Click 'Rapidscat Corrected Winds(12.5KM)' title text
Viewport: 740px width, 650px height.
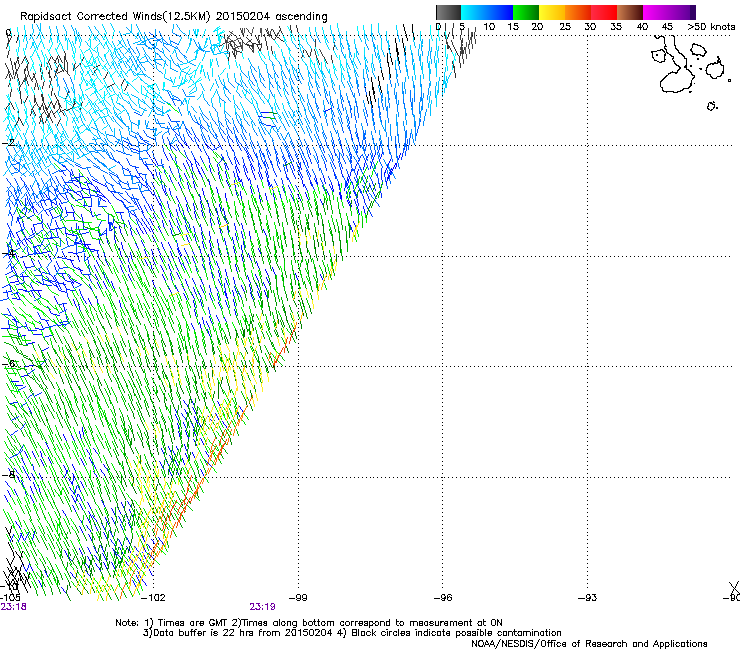click(x=115, y=17)
